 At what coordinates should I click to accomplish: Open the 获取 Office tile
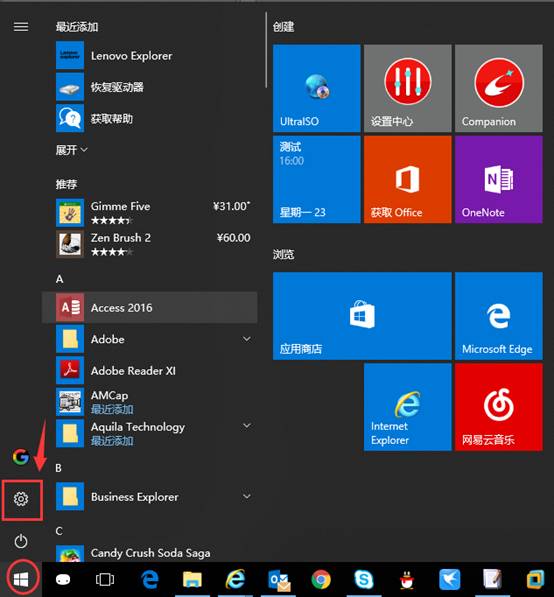click(407, 179)
